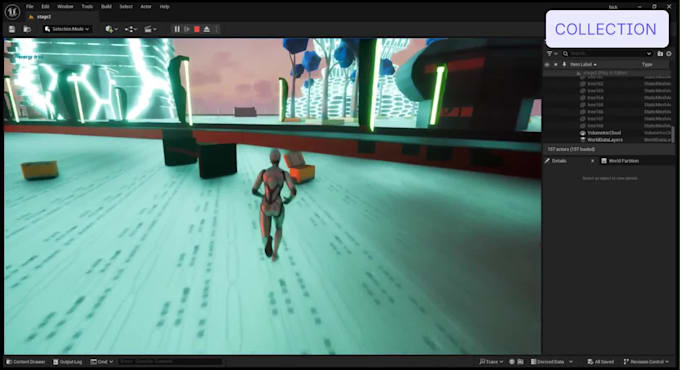Click the All Saved status button
The height and width of the screenshot is (370, 680).
coord(601,362)
